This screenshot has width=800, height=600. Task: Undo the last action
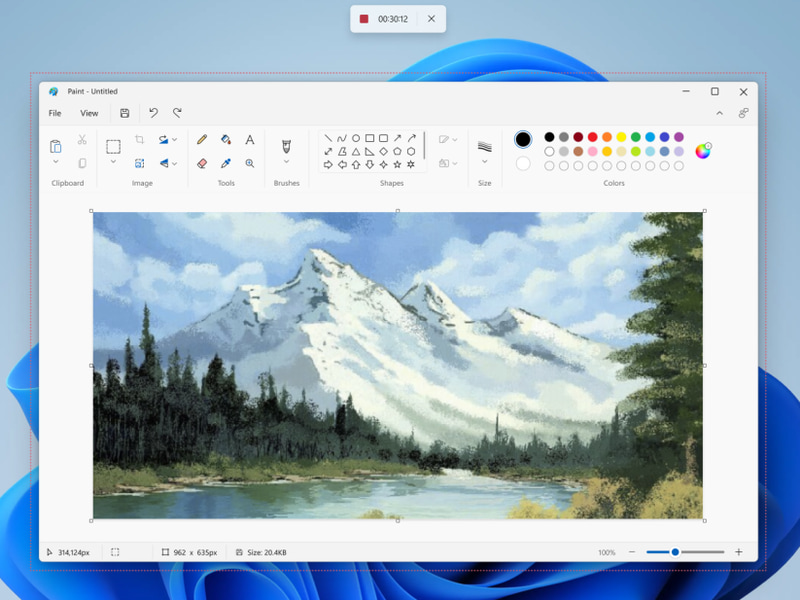point(153,113)
